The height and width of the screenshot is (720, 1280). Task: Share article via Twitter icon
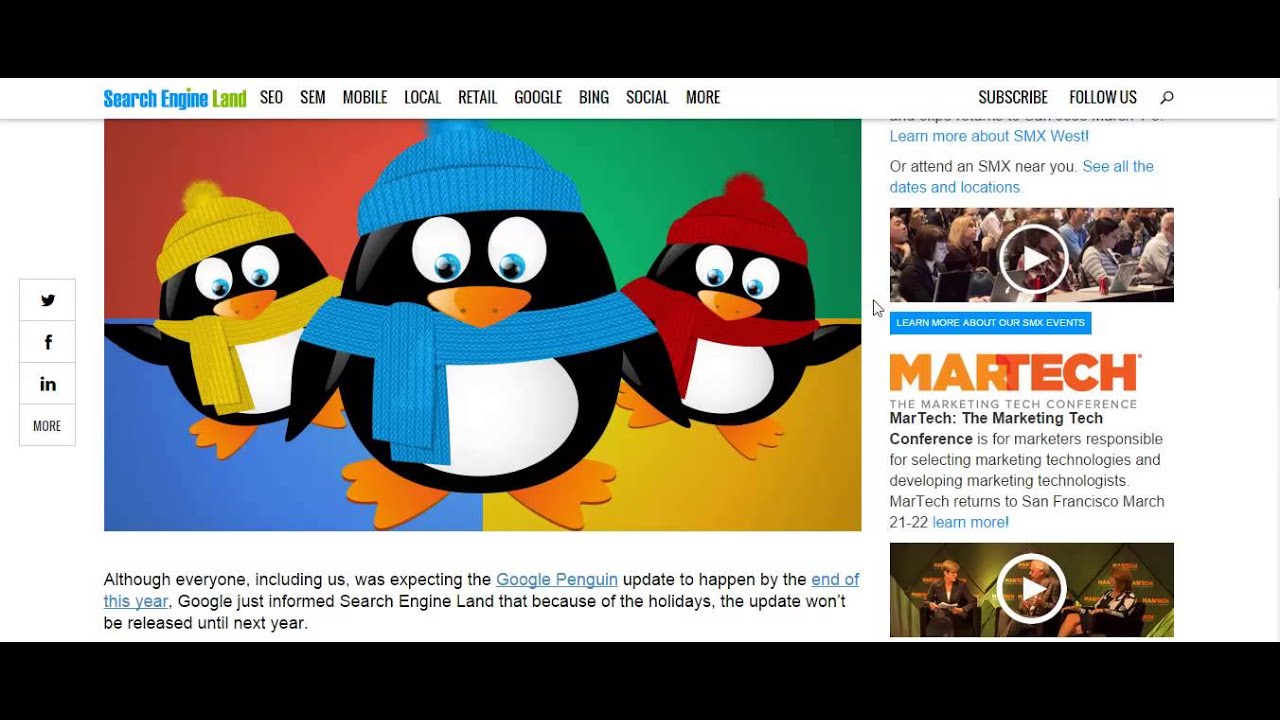pyautogui.click(x=47, y=300)
